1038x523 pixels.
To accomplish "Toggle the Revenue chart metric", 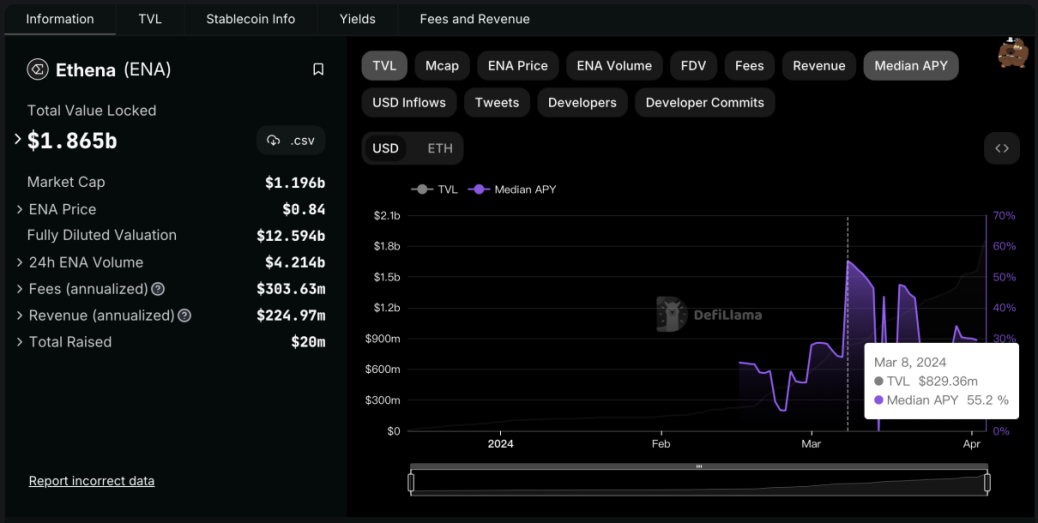I will [x=819, y=66].
